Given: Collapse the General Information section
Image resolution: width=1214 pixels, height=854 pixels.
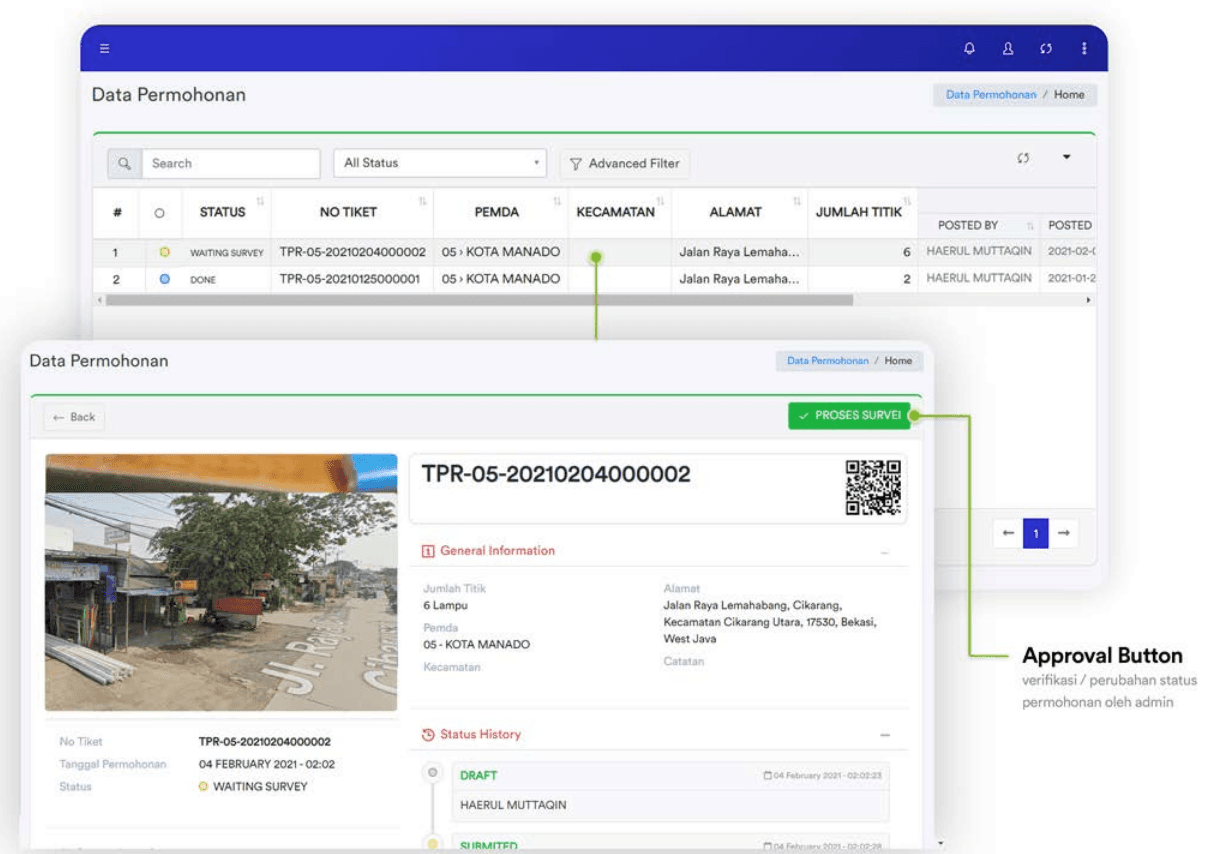Looking at the screenshot, I should pos(884,552).
